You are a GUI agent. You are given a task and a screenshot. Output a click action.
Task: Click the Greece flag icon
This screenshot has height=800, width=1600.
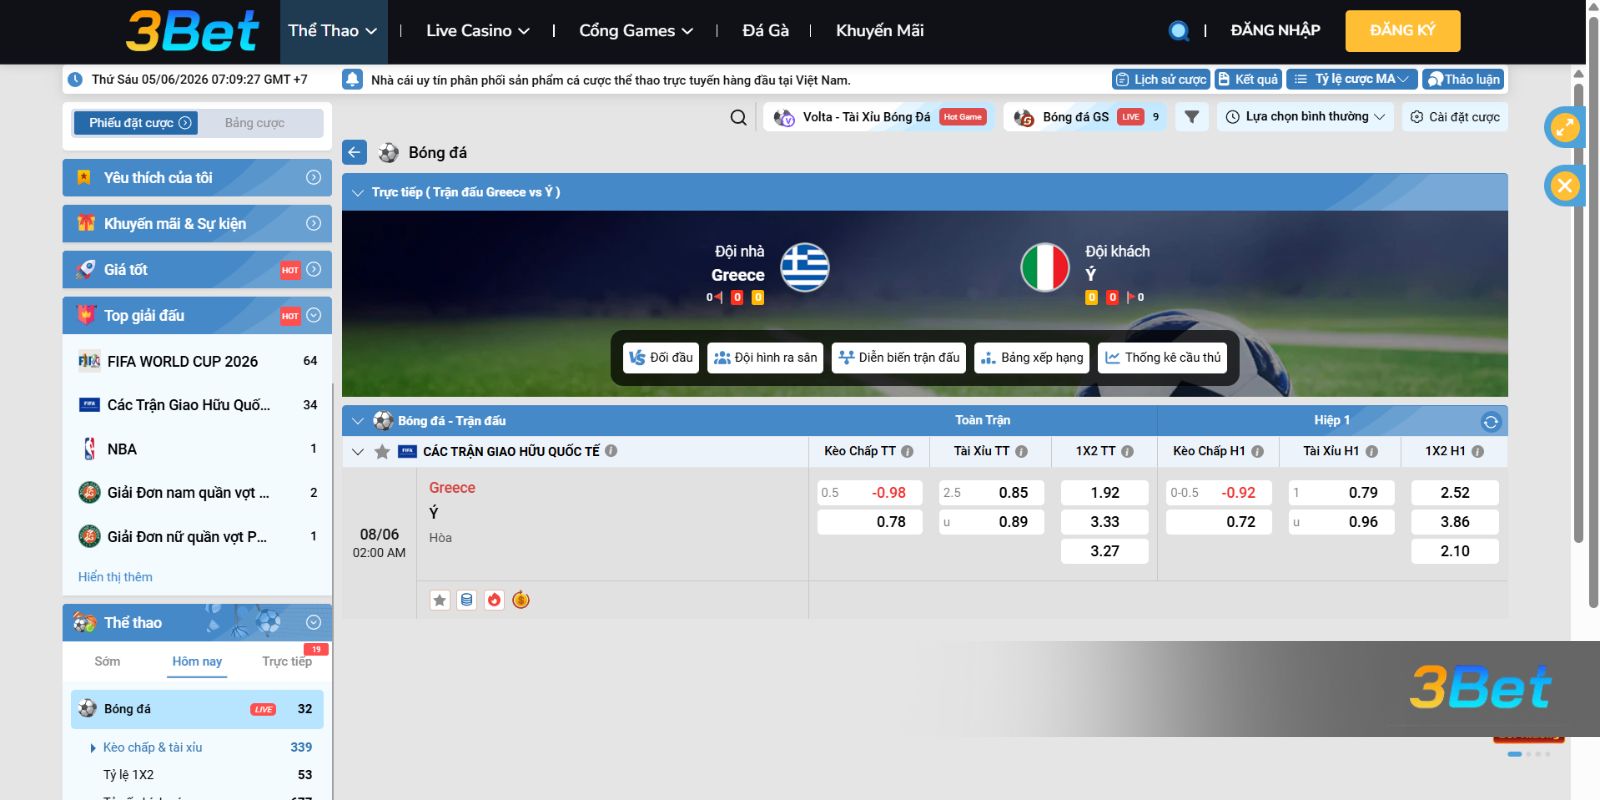coord(805,268)
